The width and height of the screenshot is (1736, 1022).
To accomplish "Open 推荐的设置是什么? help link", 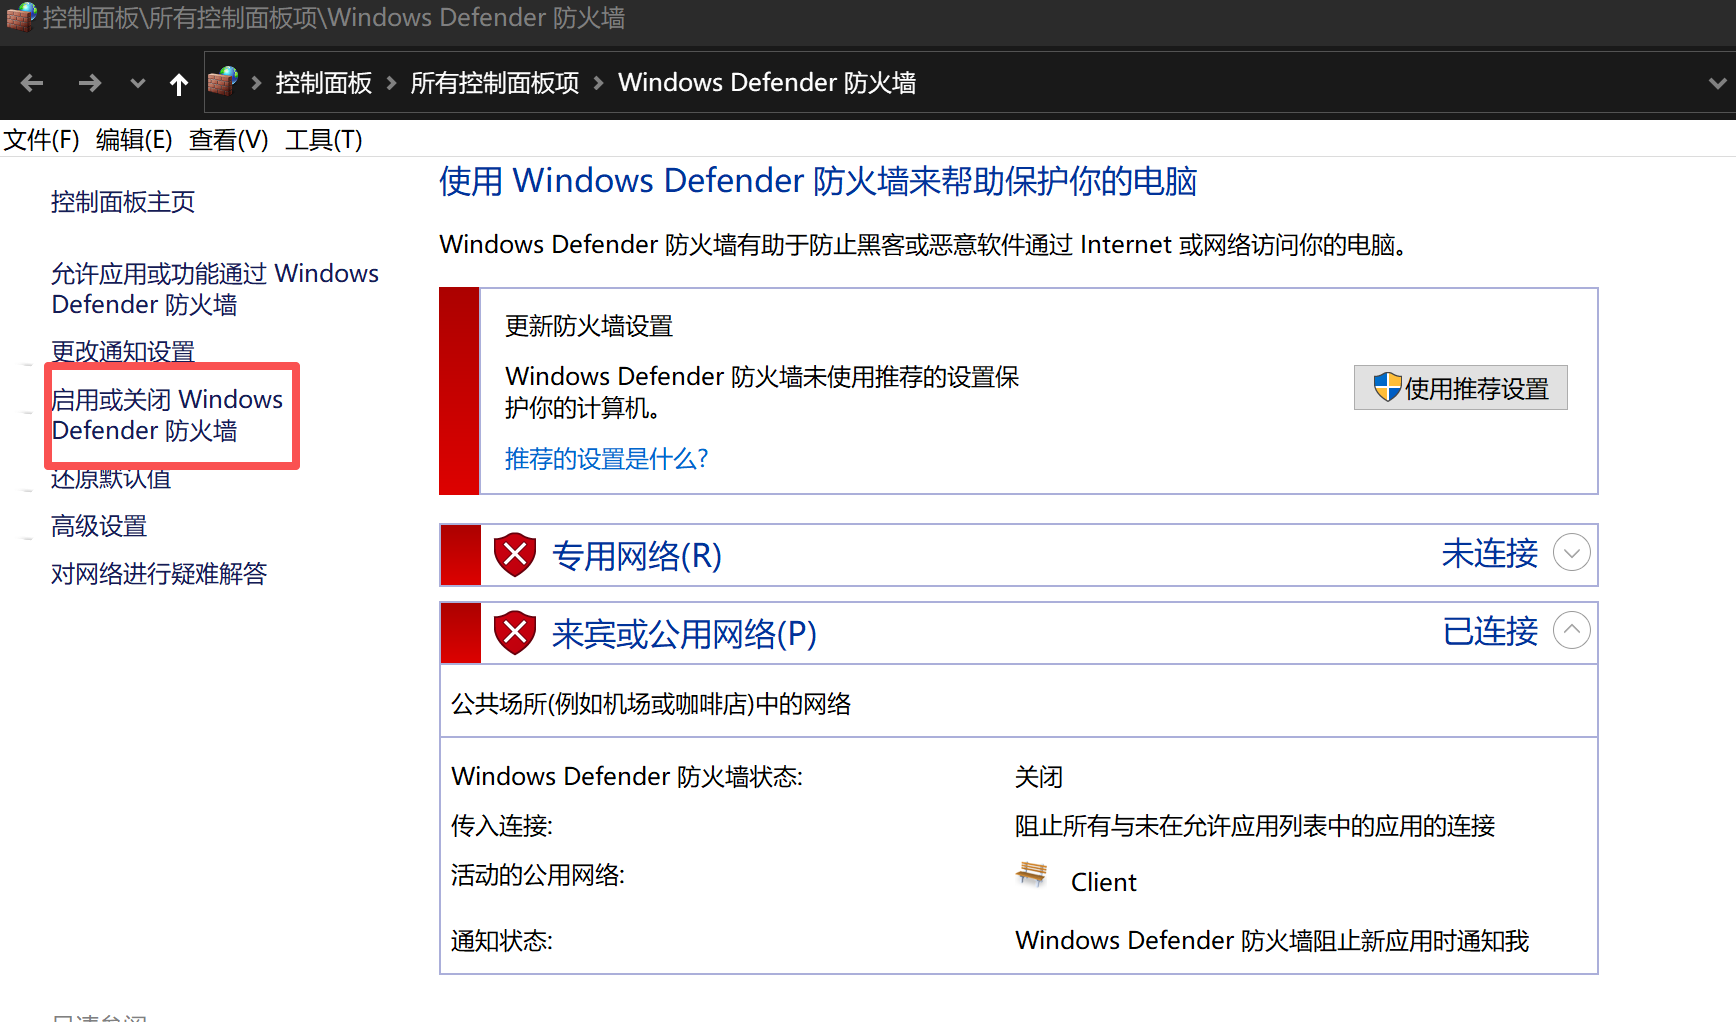I will tap(606, 459).
